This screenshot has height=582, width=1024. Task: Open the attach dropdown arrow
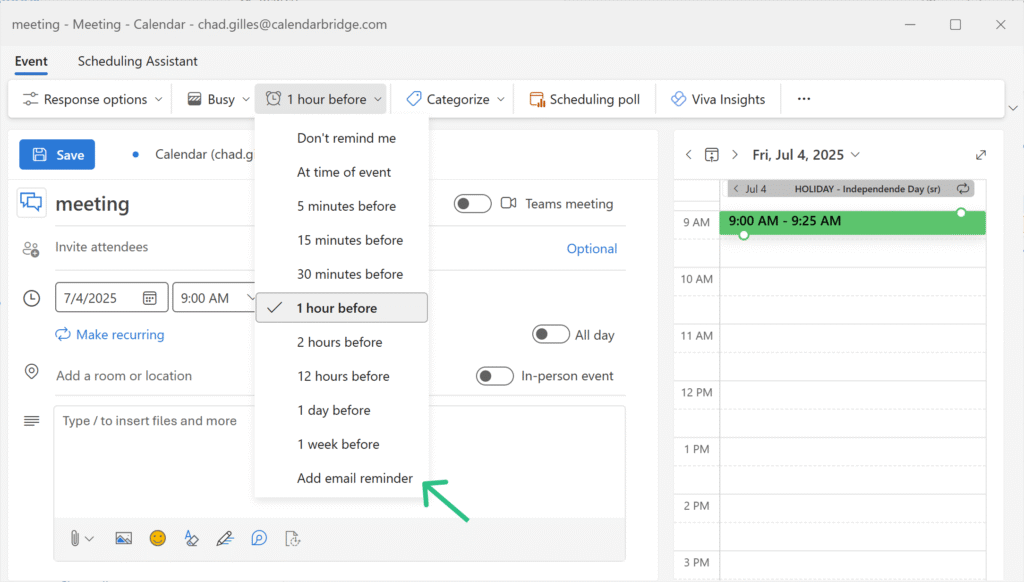pyautogui.click(x=89, y=539)
